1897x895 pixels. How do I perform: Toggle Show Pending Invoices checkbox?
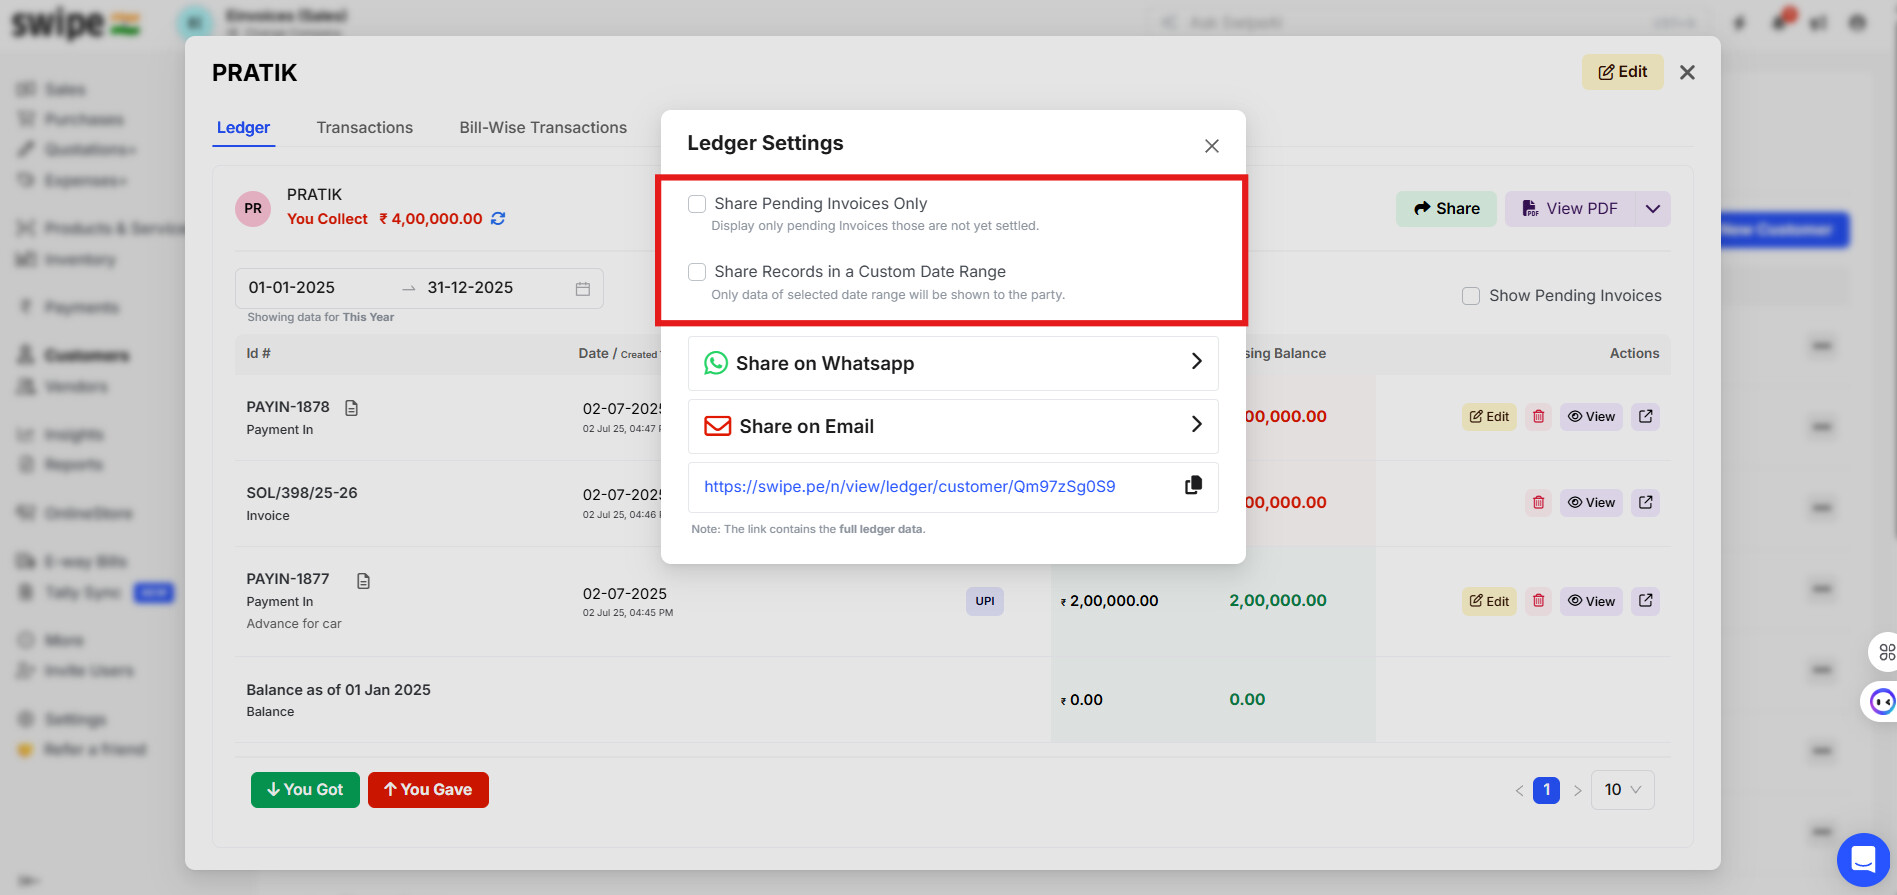pos(1471,296)
